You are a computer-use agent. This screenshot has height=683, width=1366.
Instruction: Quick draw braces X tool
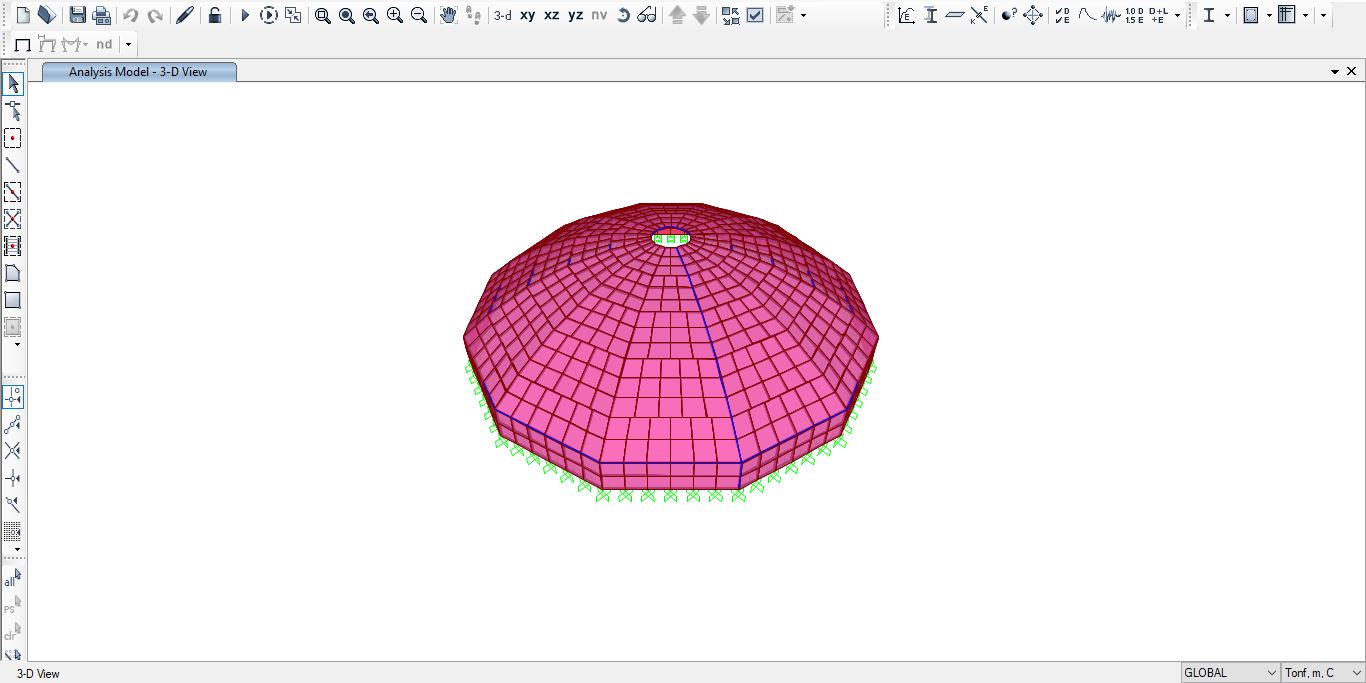tap(13, 219)
